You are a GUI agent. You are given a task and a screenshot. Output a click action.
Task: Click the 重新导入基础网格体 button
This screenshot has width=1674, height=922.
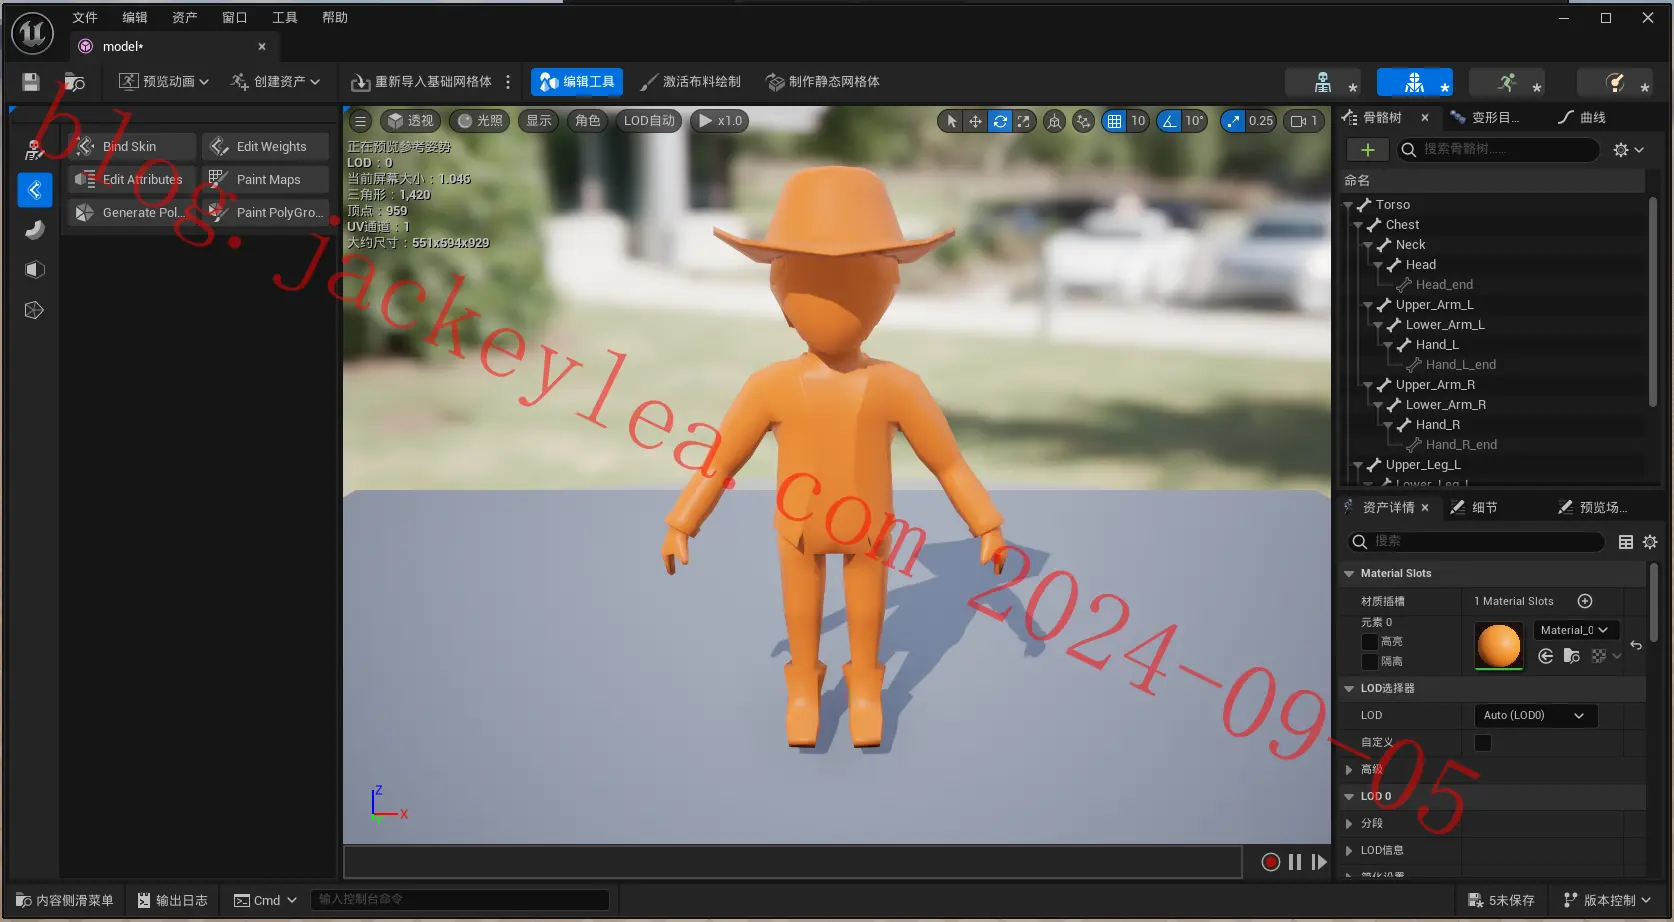coord(422,82)
